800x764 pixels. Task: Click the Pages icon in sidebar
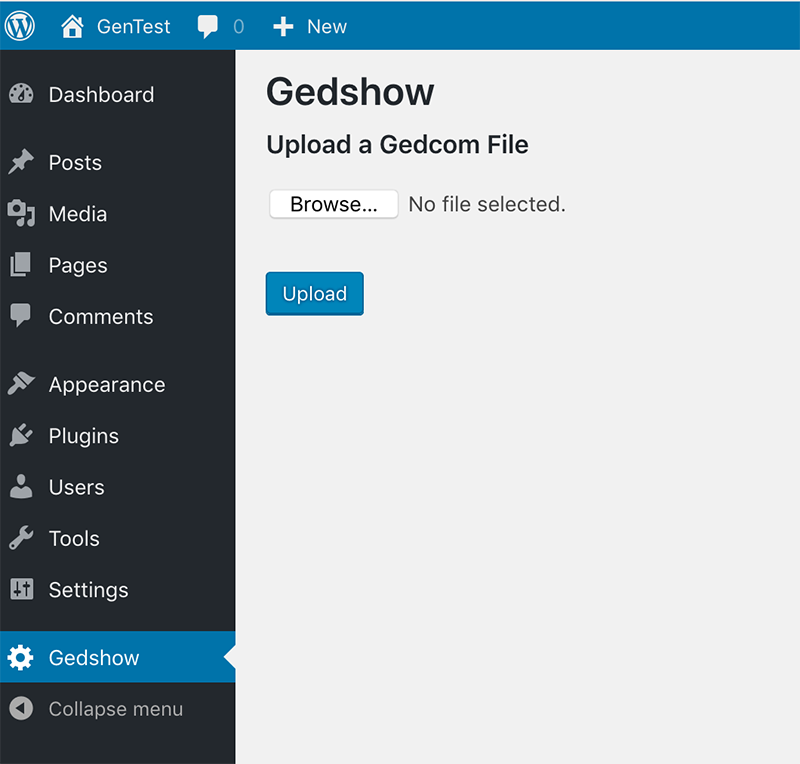pos(21,265)
